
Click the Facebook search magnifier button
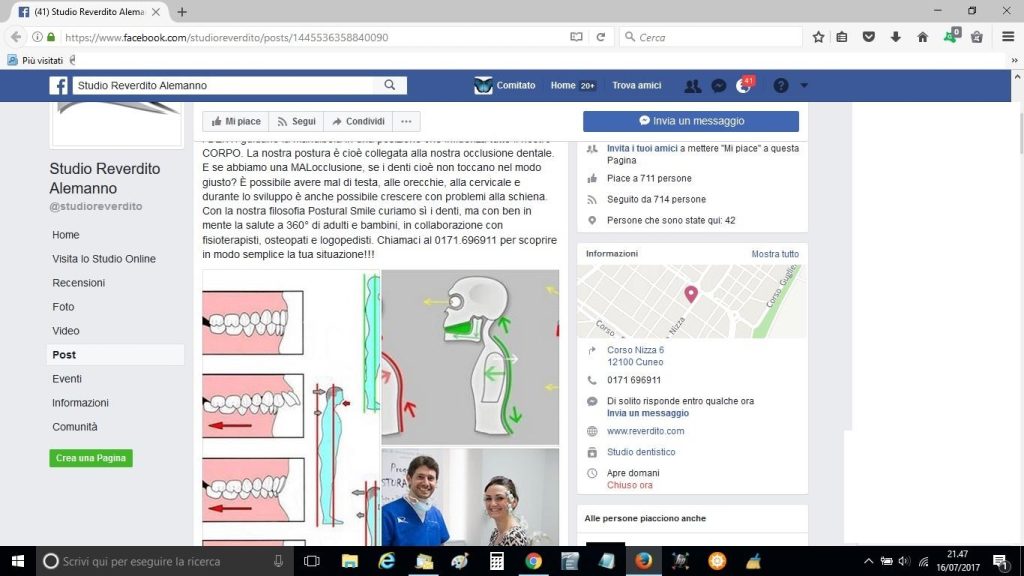[x=390, y=86]
